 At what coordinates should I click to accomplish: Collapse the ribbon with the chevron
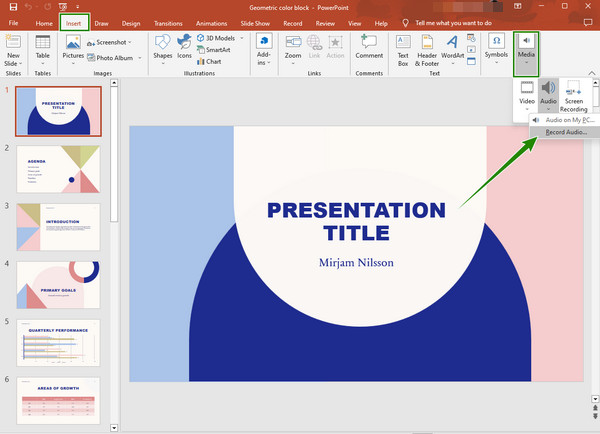coord(592,73)
